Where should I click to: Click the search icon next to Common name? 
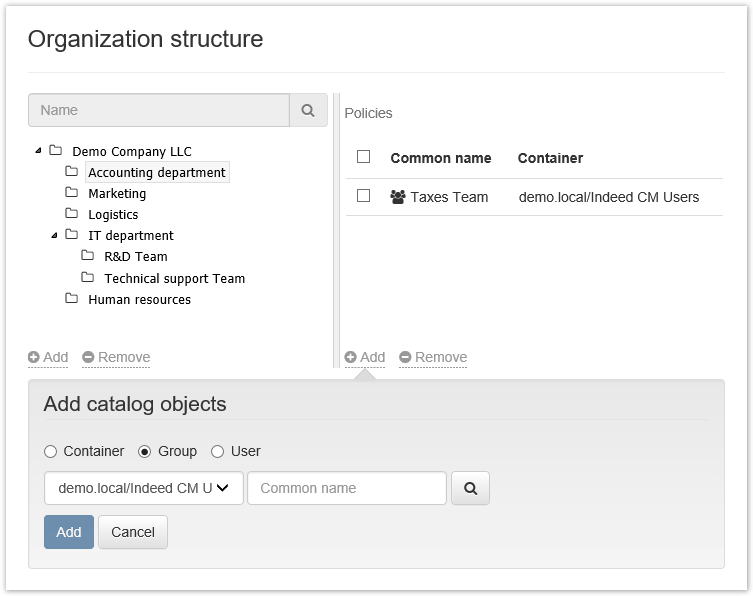[470, 489]
